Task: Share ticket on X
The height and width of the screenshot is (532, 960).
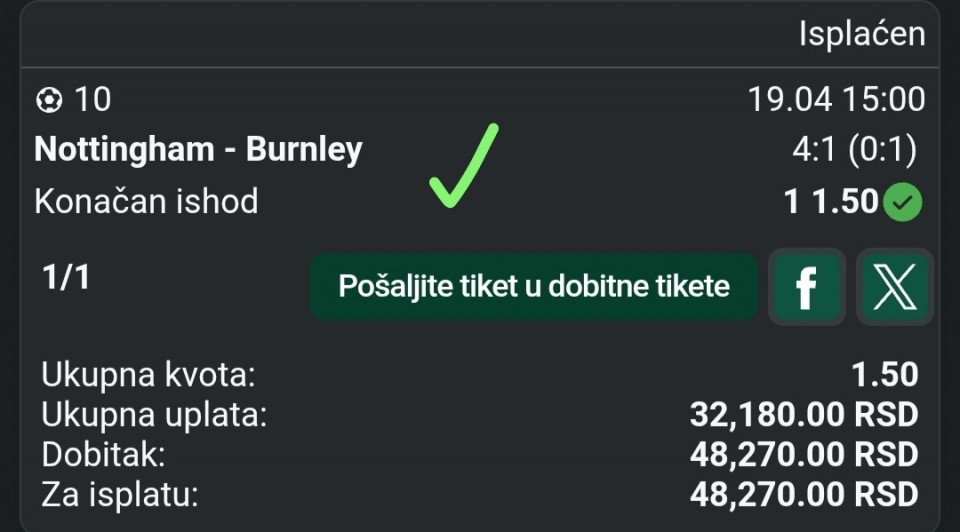Action: 894,288
